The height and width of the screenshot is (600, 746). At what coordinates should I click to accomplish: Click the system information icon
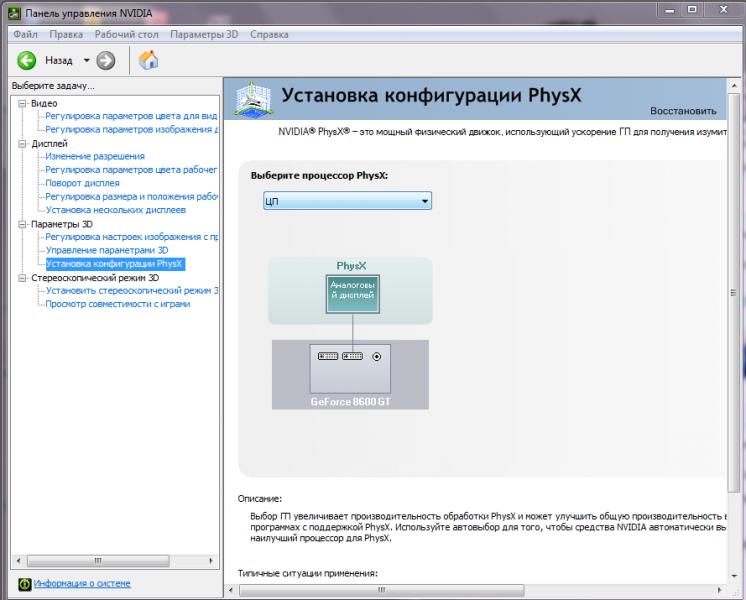tap(25, 584)
